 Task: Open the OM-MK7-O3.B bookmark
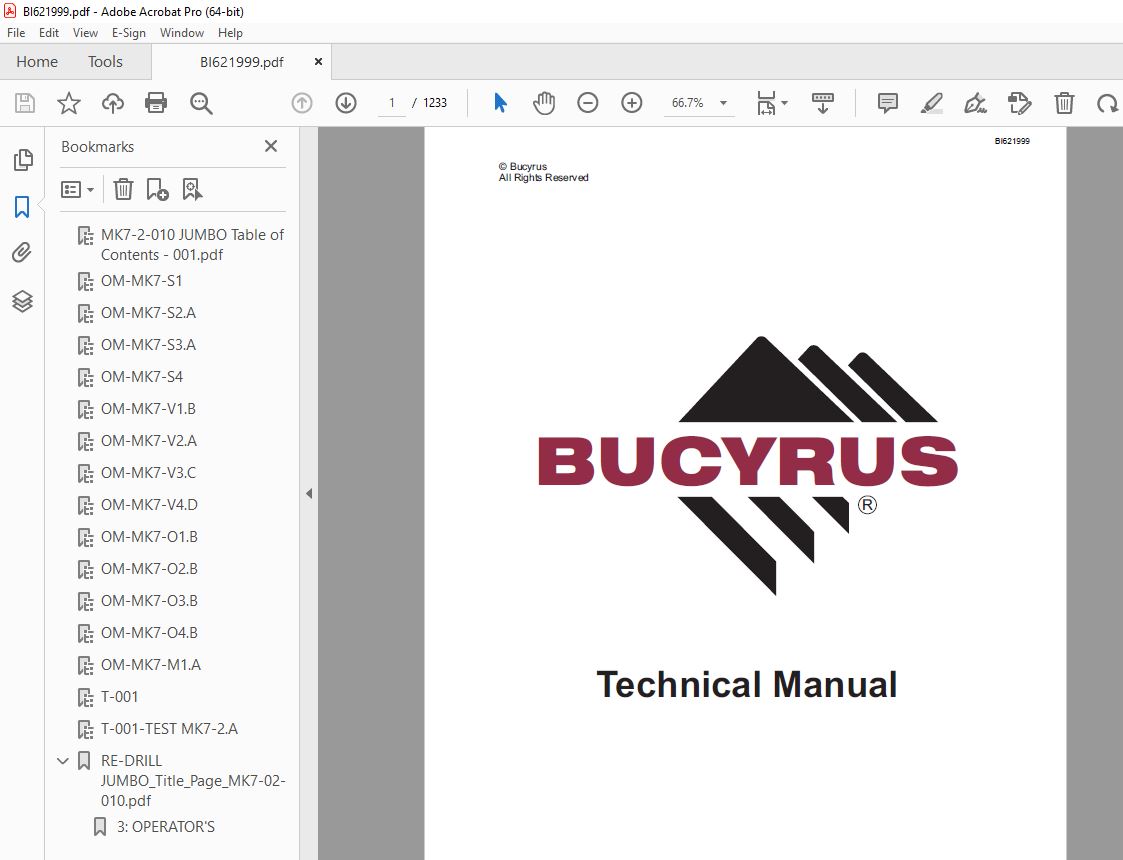[149, 601]
